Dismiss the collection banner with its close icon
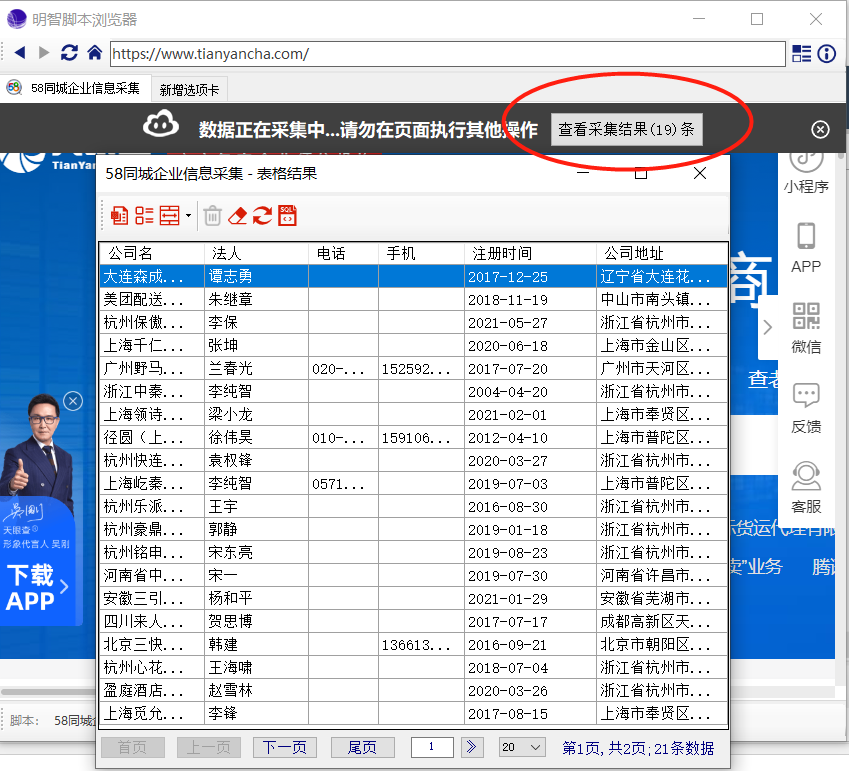The image size is (849, 771). [820, 129]
